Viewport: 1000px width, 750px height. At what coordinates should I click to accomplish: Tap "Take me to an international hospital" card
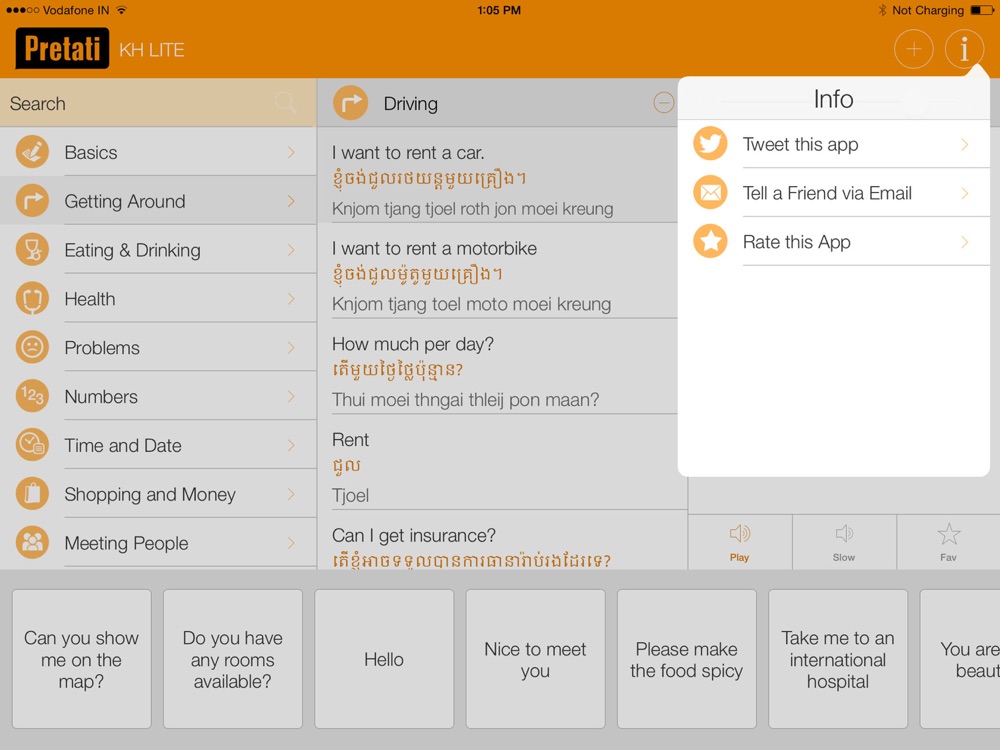838,659
